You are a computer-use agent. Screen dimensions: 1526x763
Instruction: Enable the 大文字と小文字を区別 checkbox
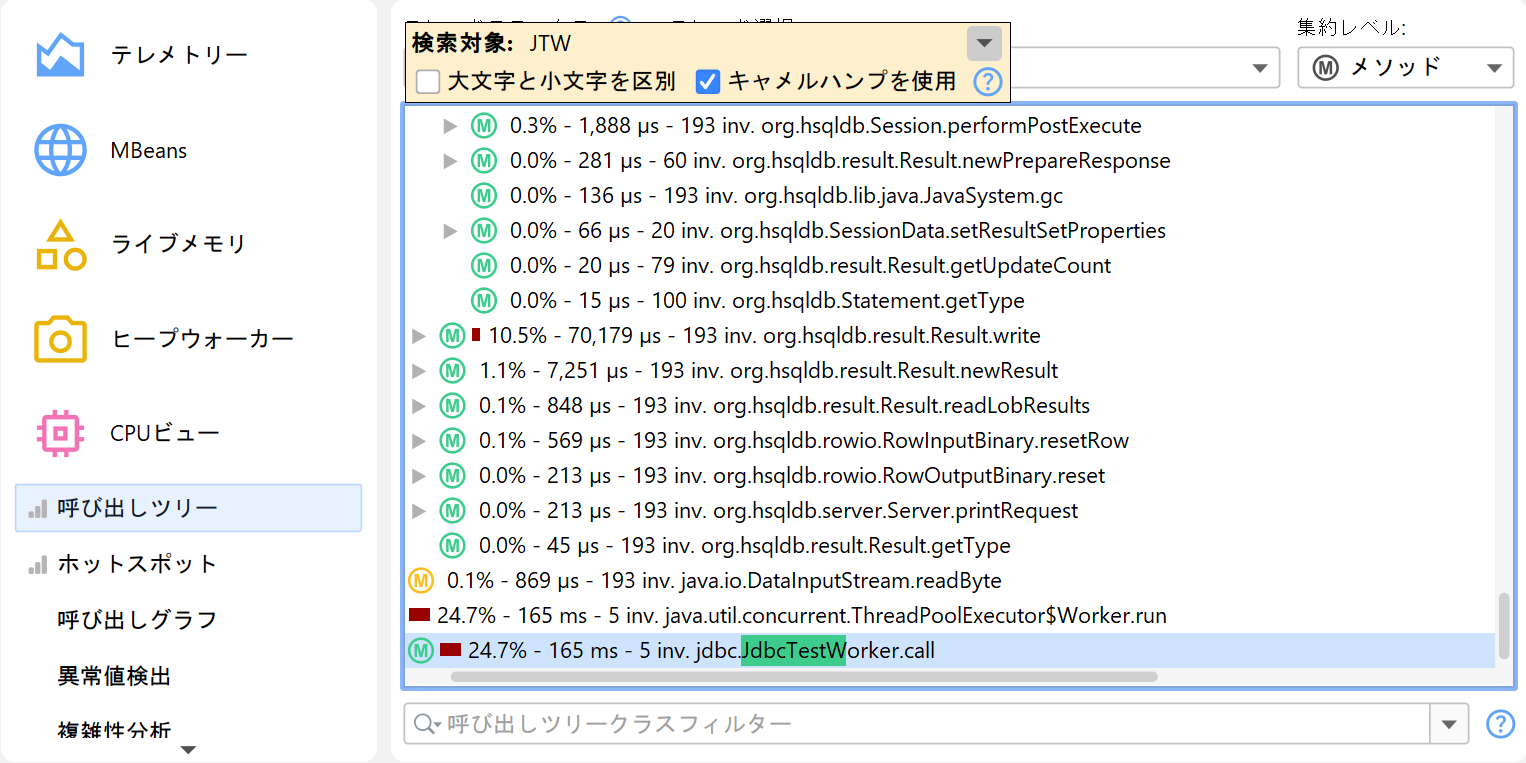[x=428, y=82]
